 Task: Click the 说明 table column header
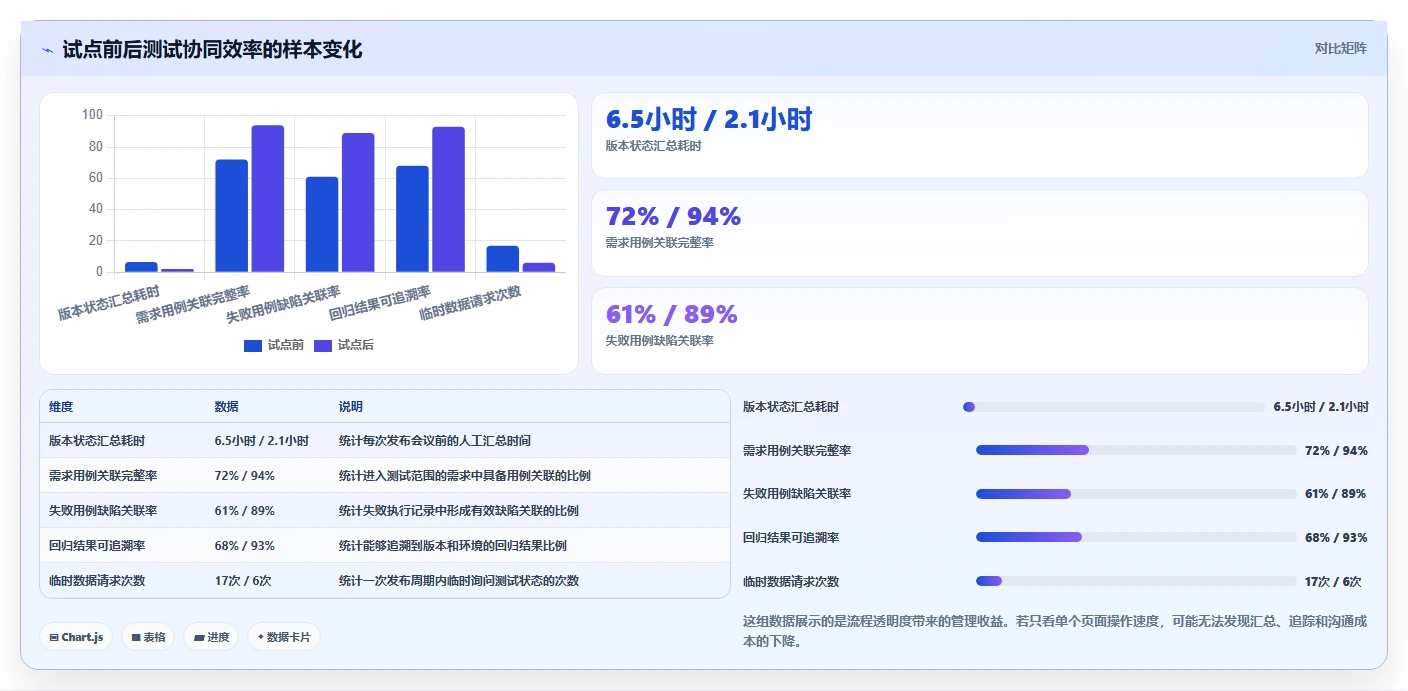tap(351, 407)
